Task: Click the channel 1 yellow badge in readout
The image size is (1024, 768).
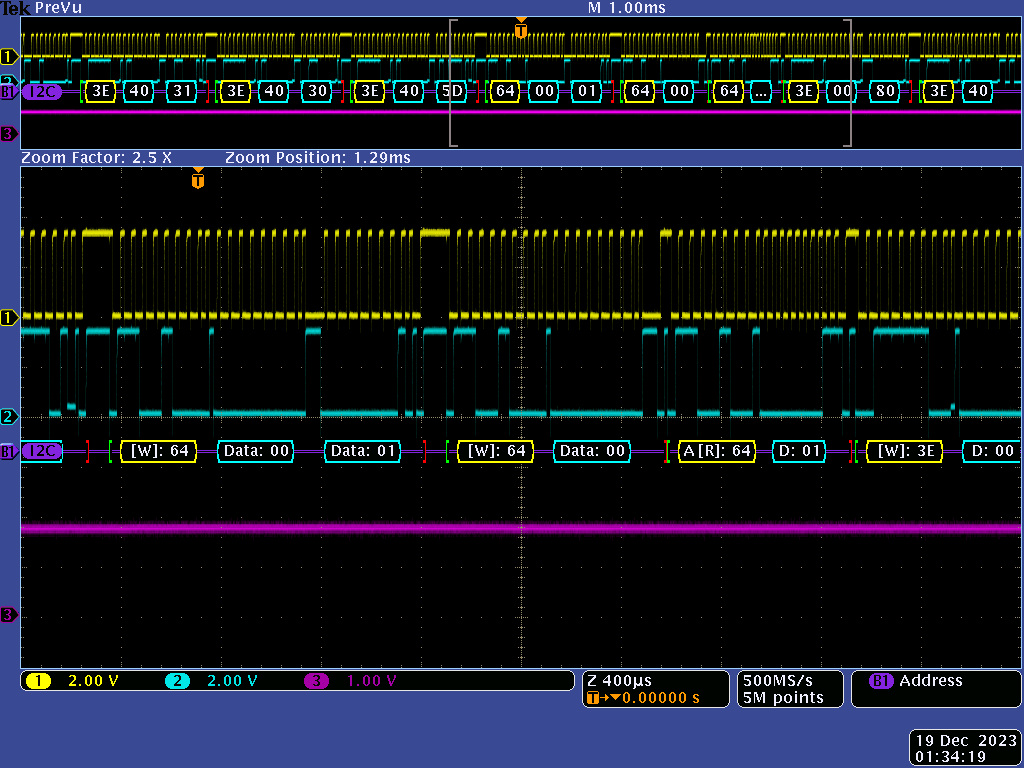Action: click(x=39, y=680)
